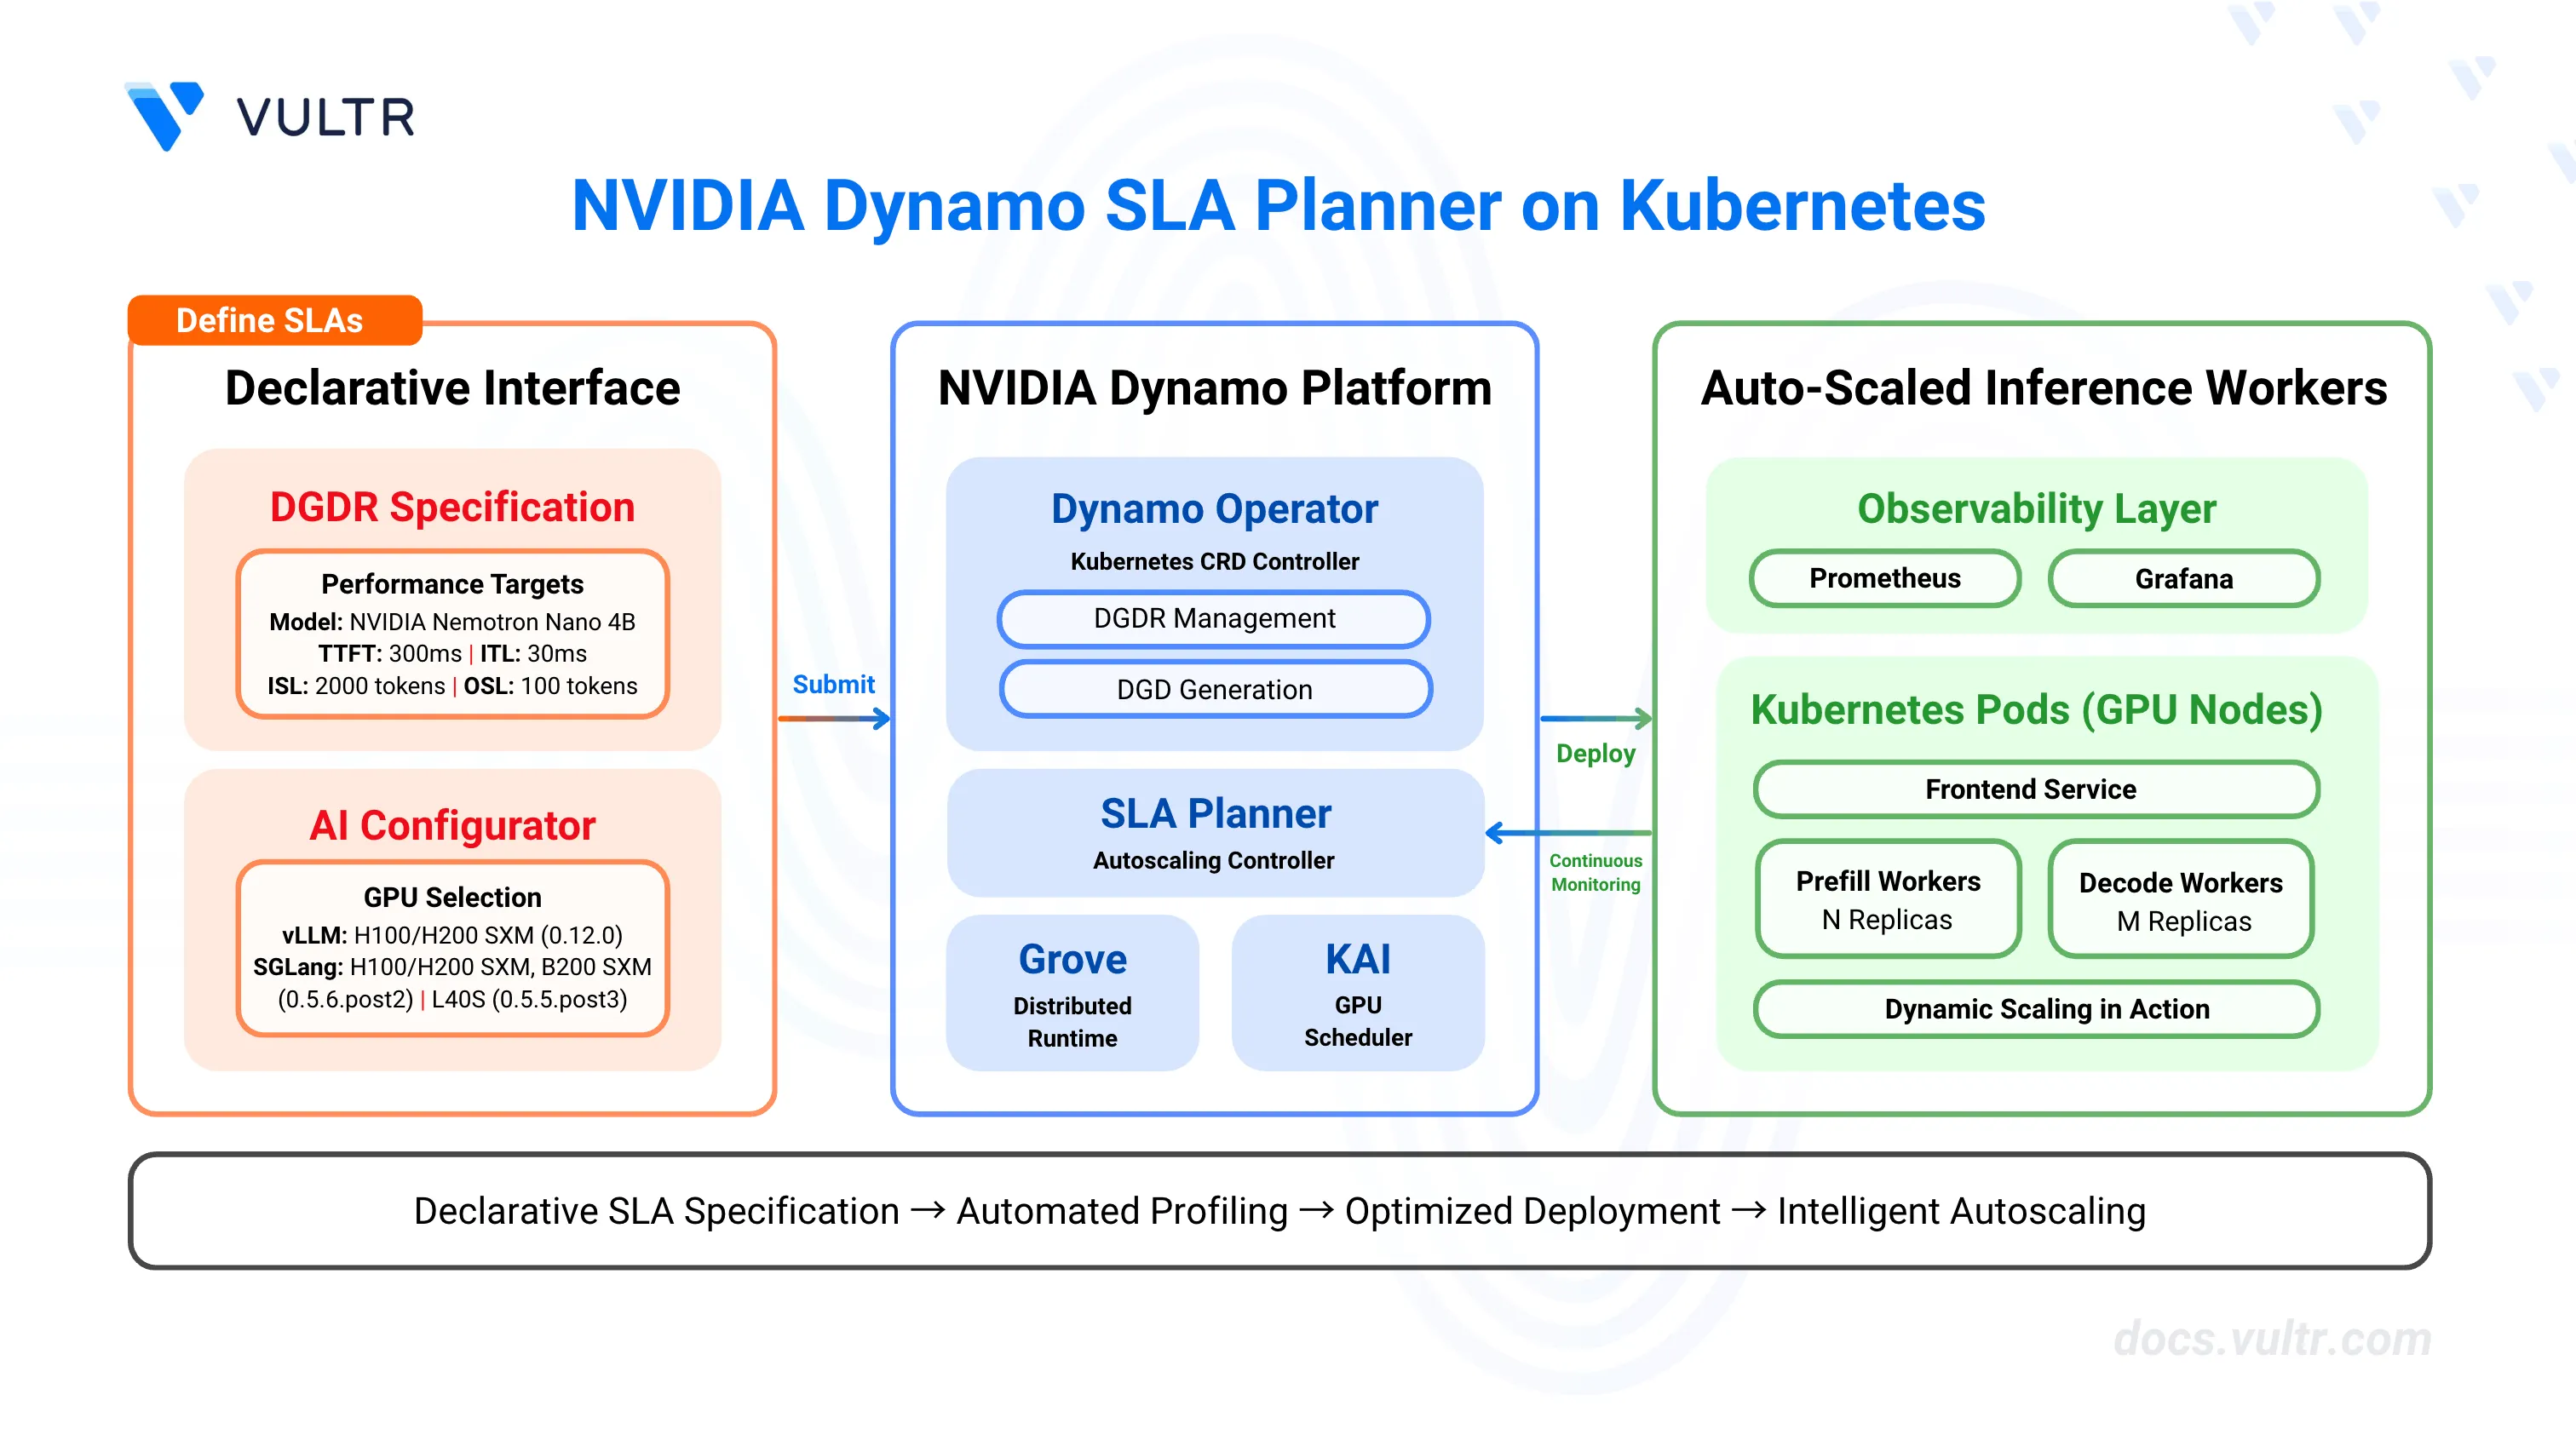Click the NVIDIA Dynamo SLA Planner title
Screen dimensions: 2576x1429
click(x=1277, y=206)
